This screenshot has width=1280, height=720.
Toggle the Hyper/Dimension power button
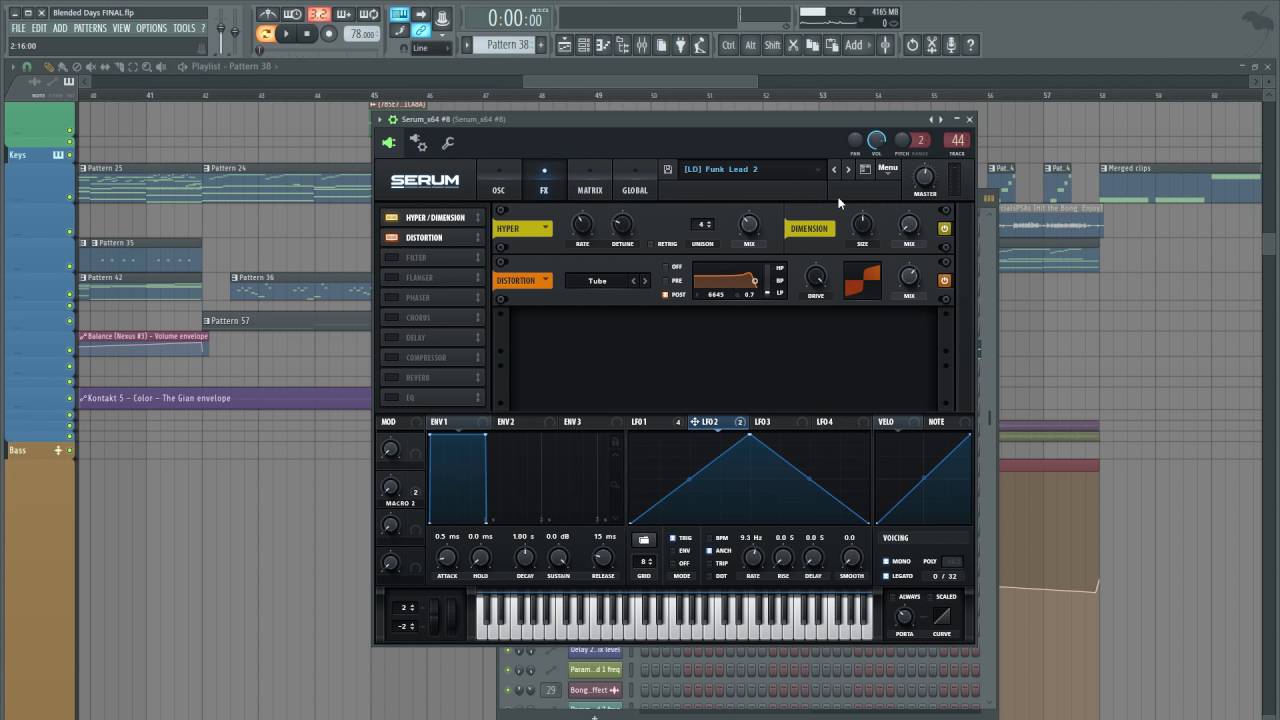(x=944, y=228)
